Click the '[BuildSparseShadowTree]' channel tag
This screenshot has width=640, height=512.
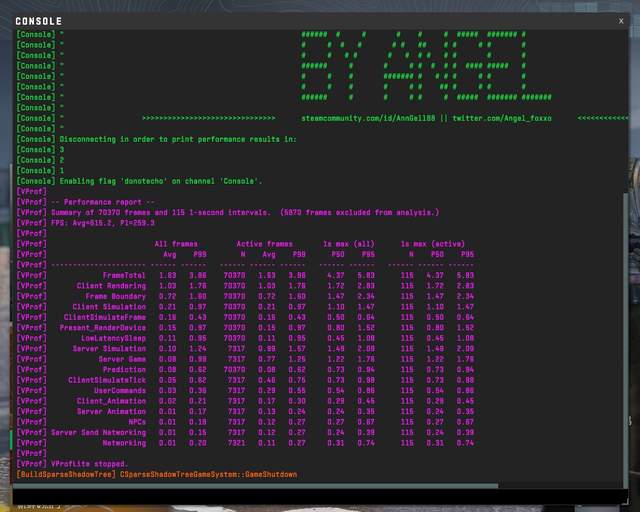point(66,474)
